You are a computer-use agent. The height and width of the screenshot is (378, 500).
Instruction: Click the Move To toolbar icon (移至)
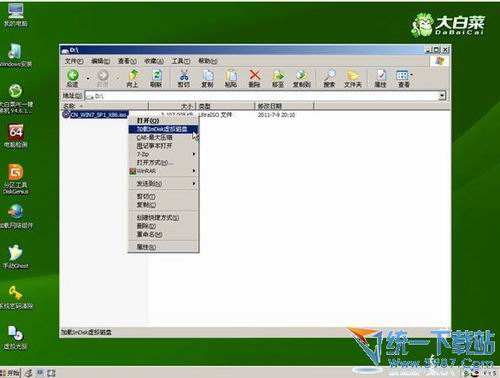(278, 78)
